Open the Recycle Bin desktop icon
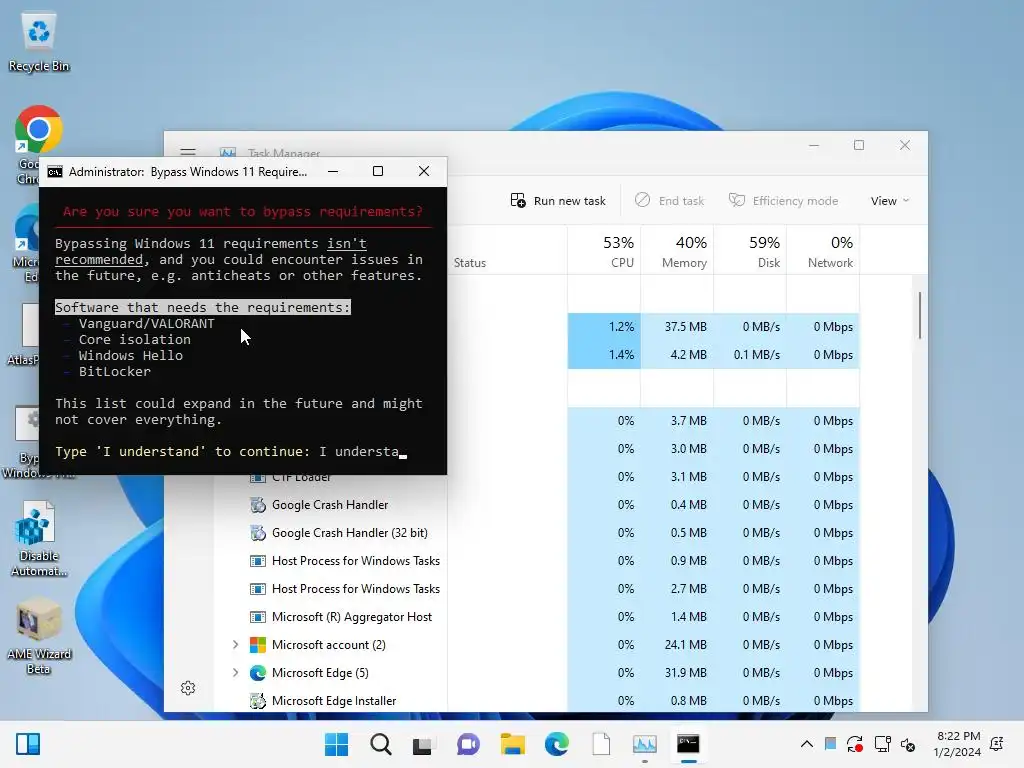1024x768 pixels. pos(39,42)
